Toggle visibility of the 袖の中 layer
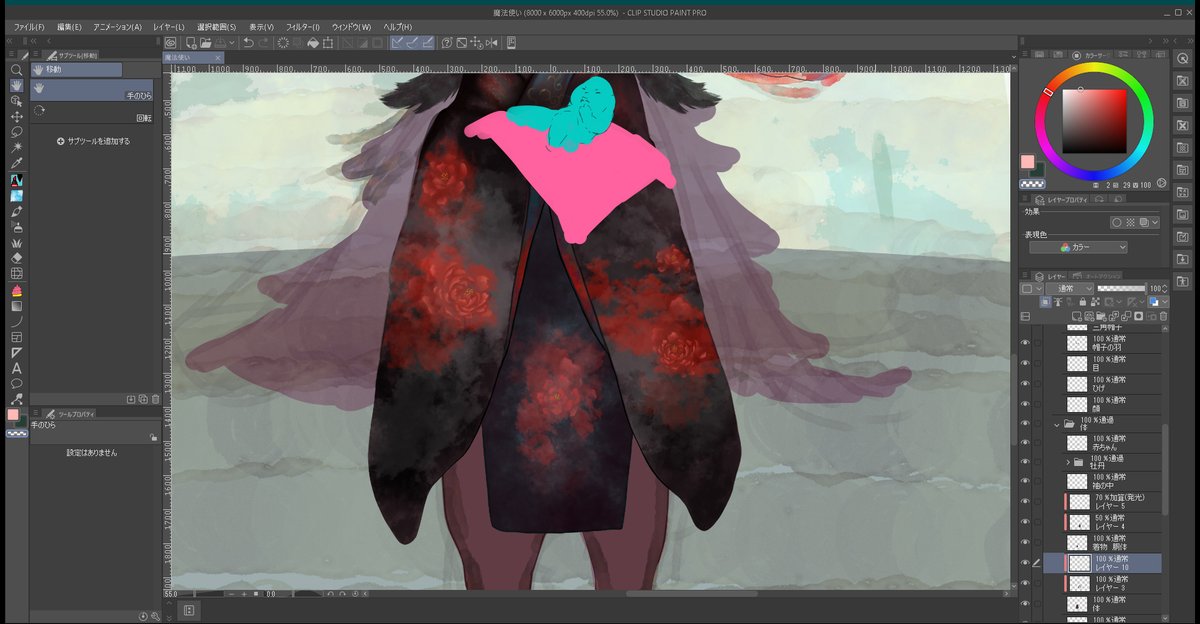 1025,482
